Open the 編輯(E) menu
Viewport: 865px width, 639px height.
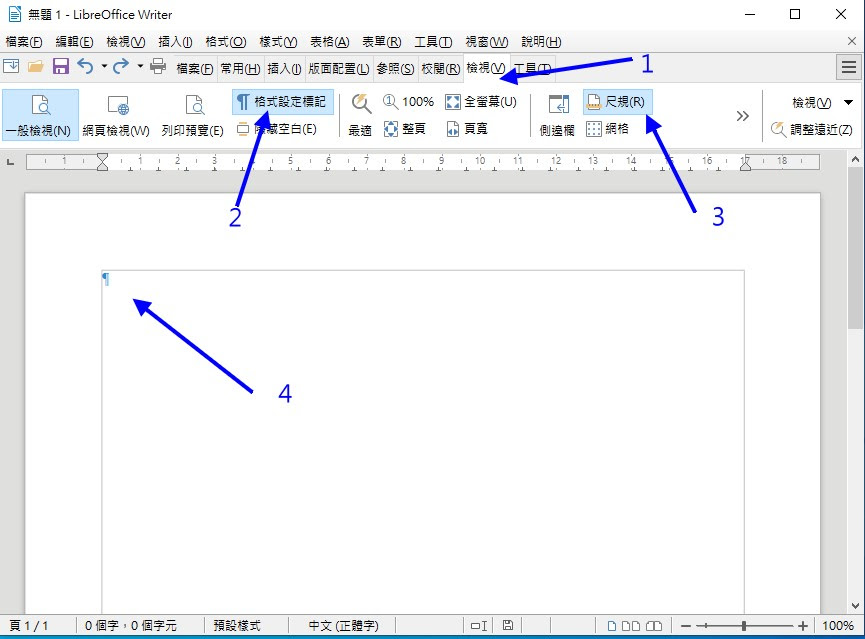point(74,42)
